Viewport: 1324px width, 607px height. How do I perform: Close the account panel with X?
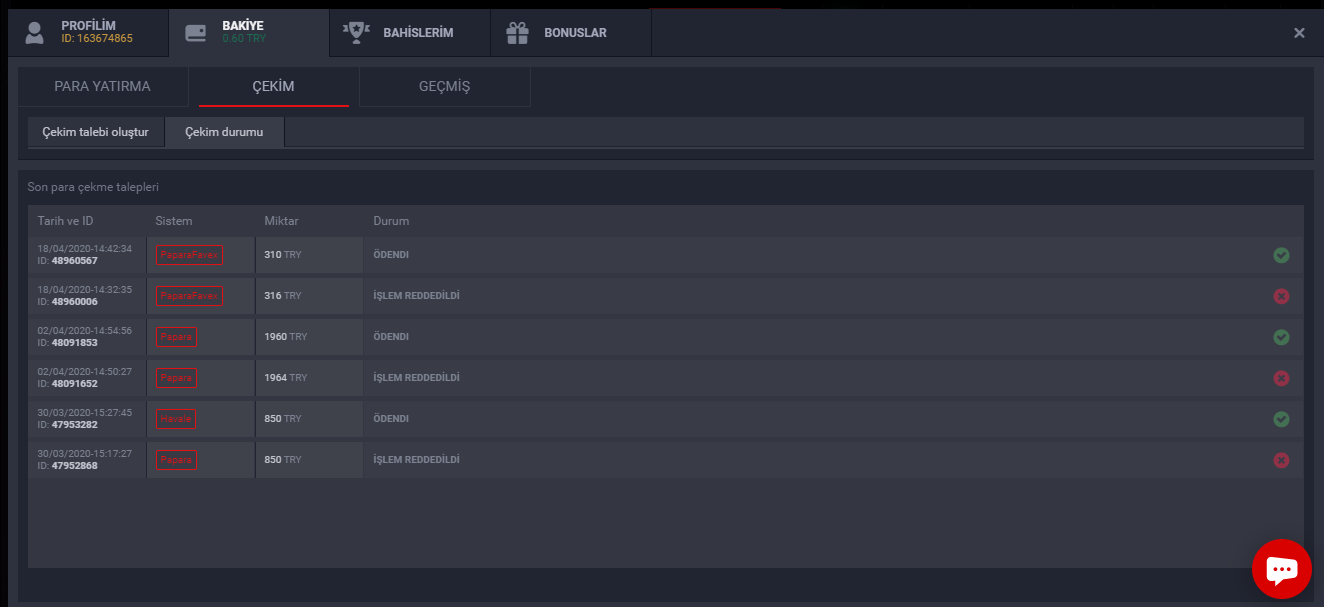pos(1299,33)
